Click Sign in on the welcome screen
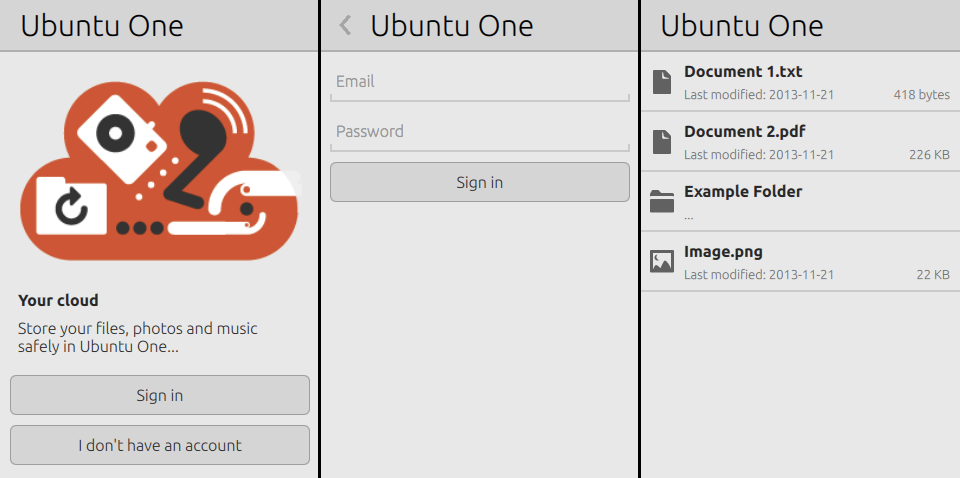 click(x=160, y=395)
